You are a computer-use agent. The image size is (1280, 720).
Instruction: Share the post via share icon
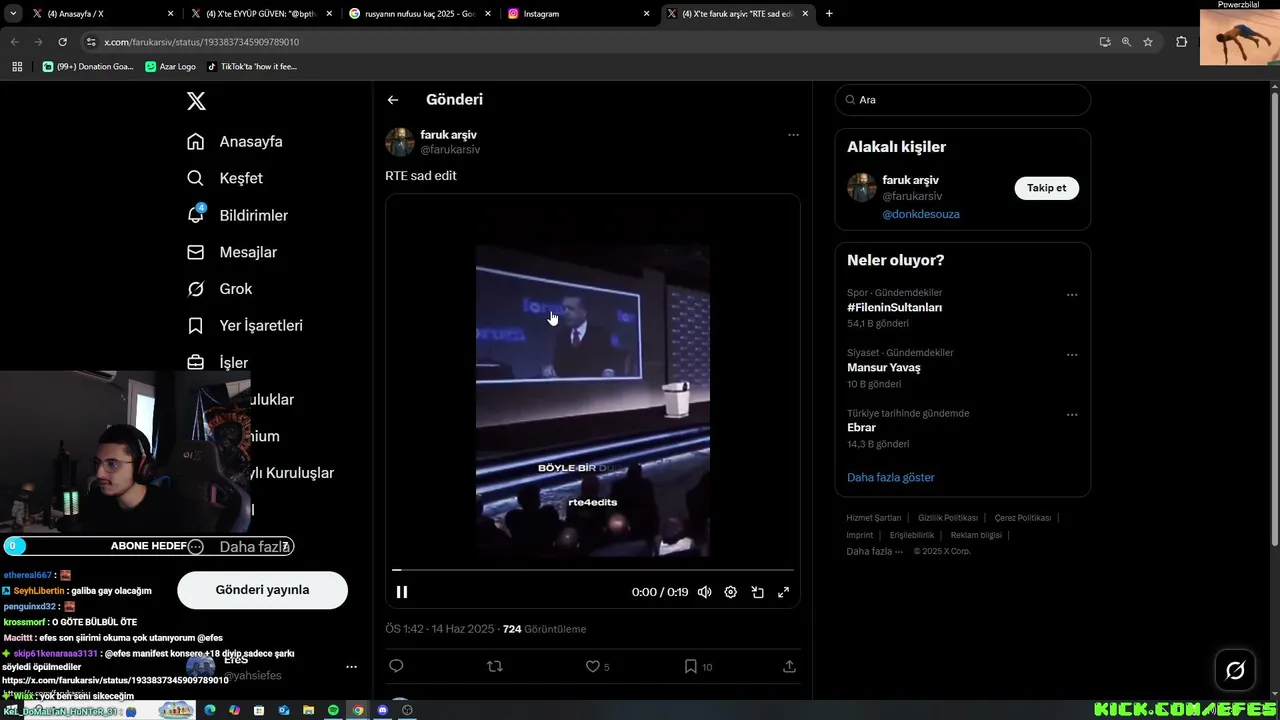(x=789, y=666)
